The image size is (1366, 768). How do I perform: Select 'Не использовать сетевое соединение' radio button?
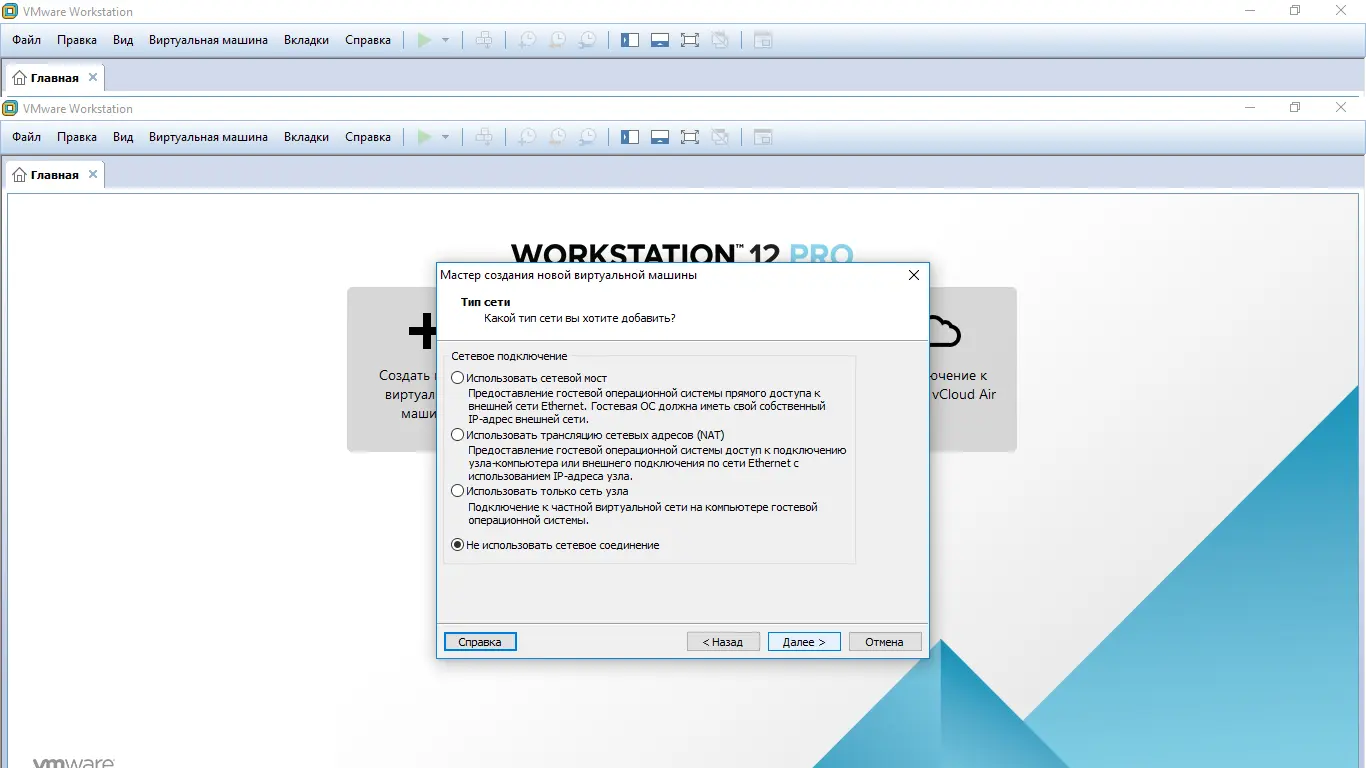point(458,545)
